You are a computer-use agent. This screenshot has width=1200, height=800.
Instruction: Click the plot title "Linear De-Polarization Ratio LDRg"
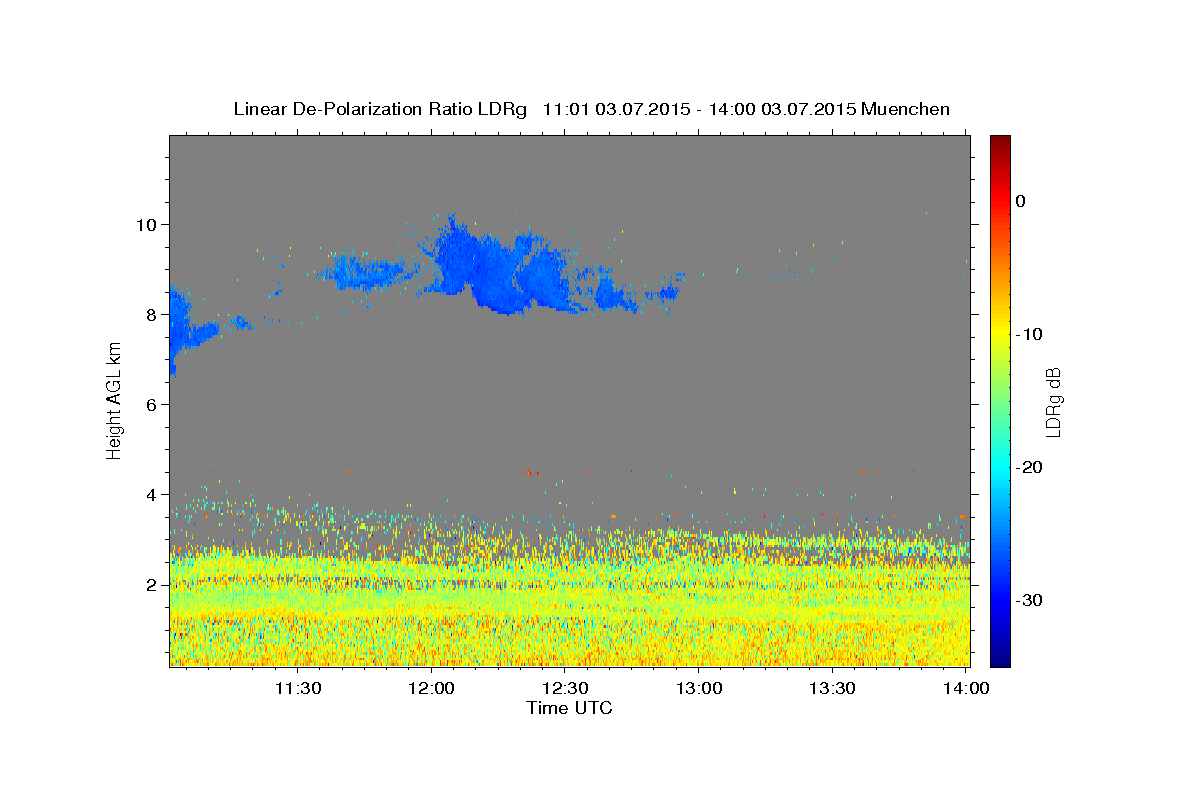coord(380,109)
